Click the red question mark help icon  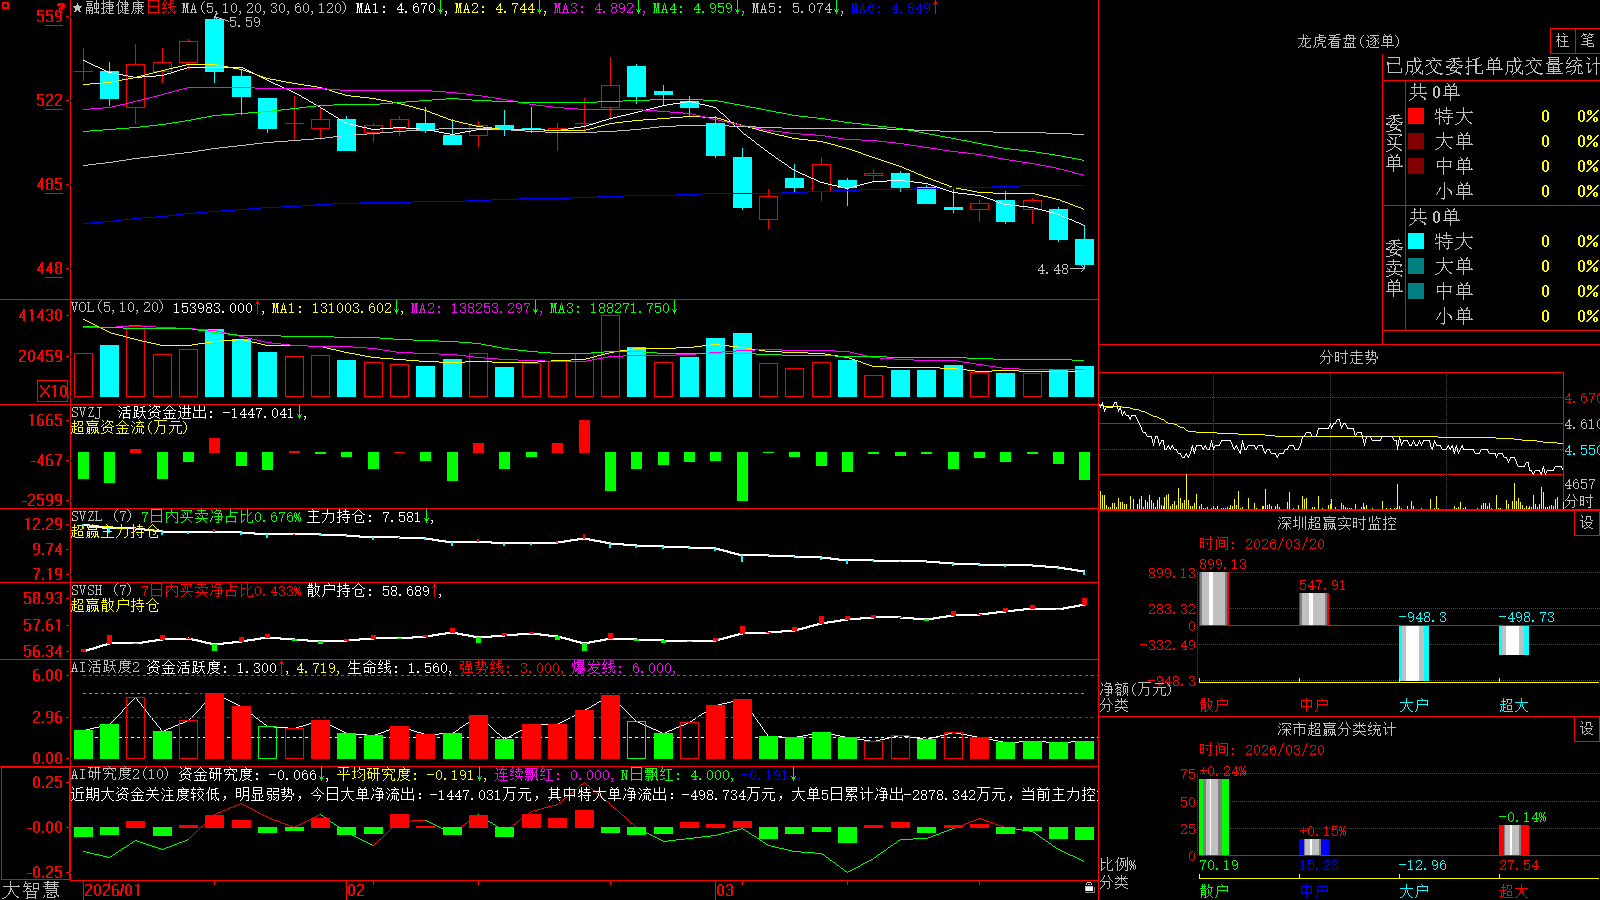pyautogui.click(x=63, y=7)
